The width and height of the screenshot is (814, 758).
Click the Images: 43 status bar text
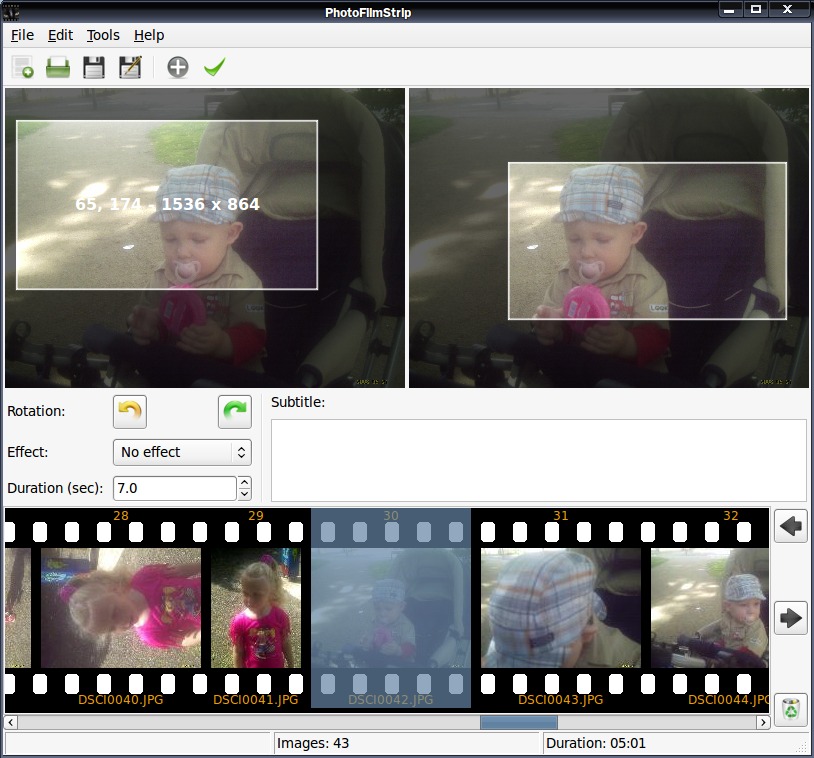tap(313, 743)
